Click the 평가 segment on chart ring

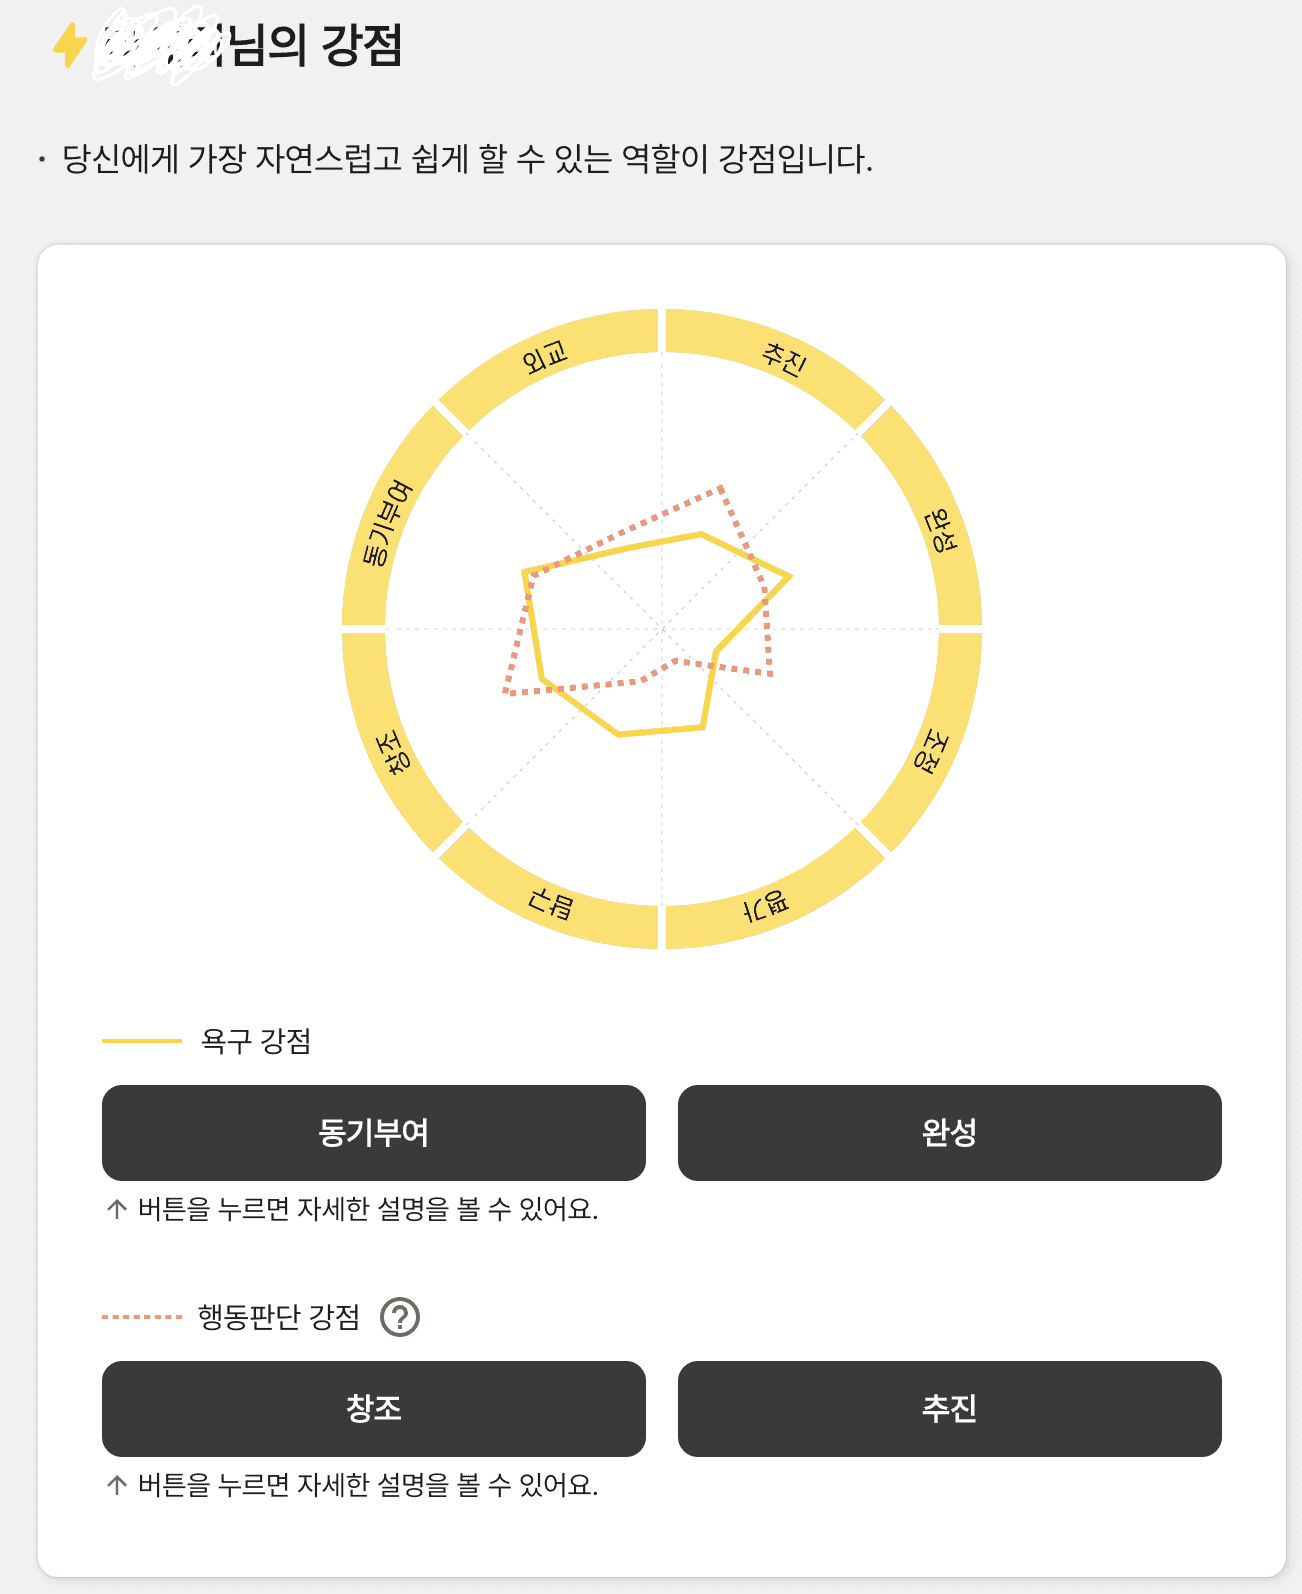tap(767, 905)
